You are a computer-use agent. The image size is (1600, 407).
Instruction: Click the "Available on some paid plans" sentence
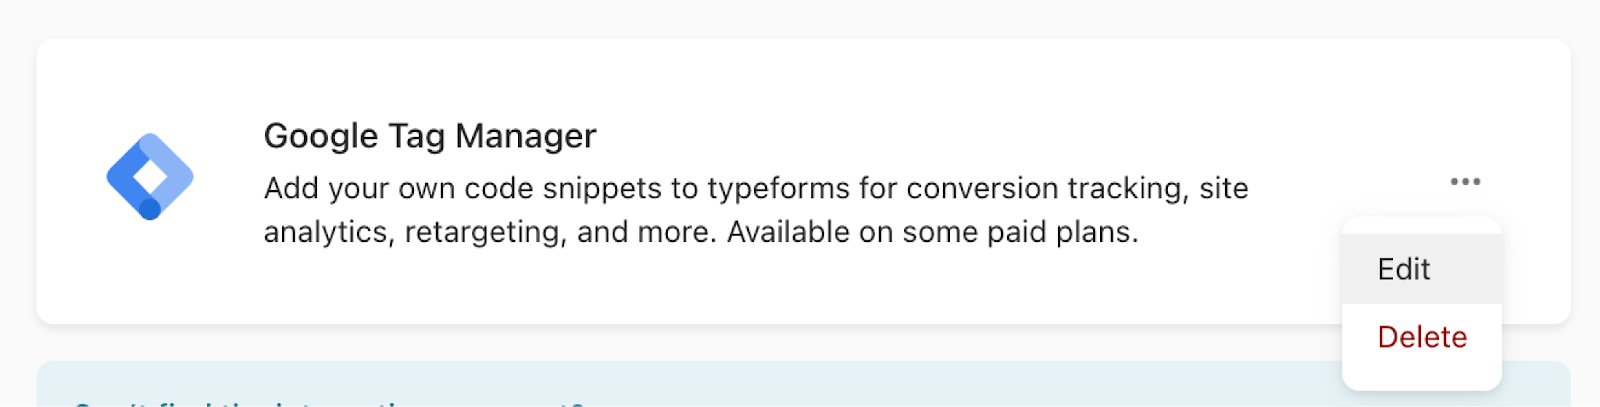(x=932, y=232)
